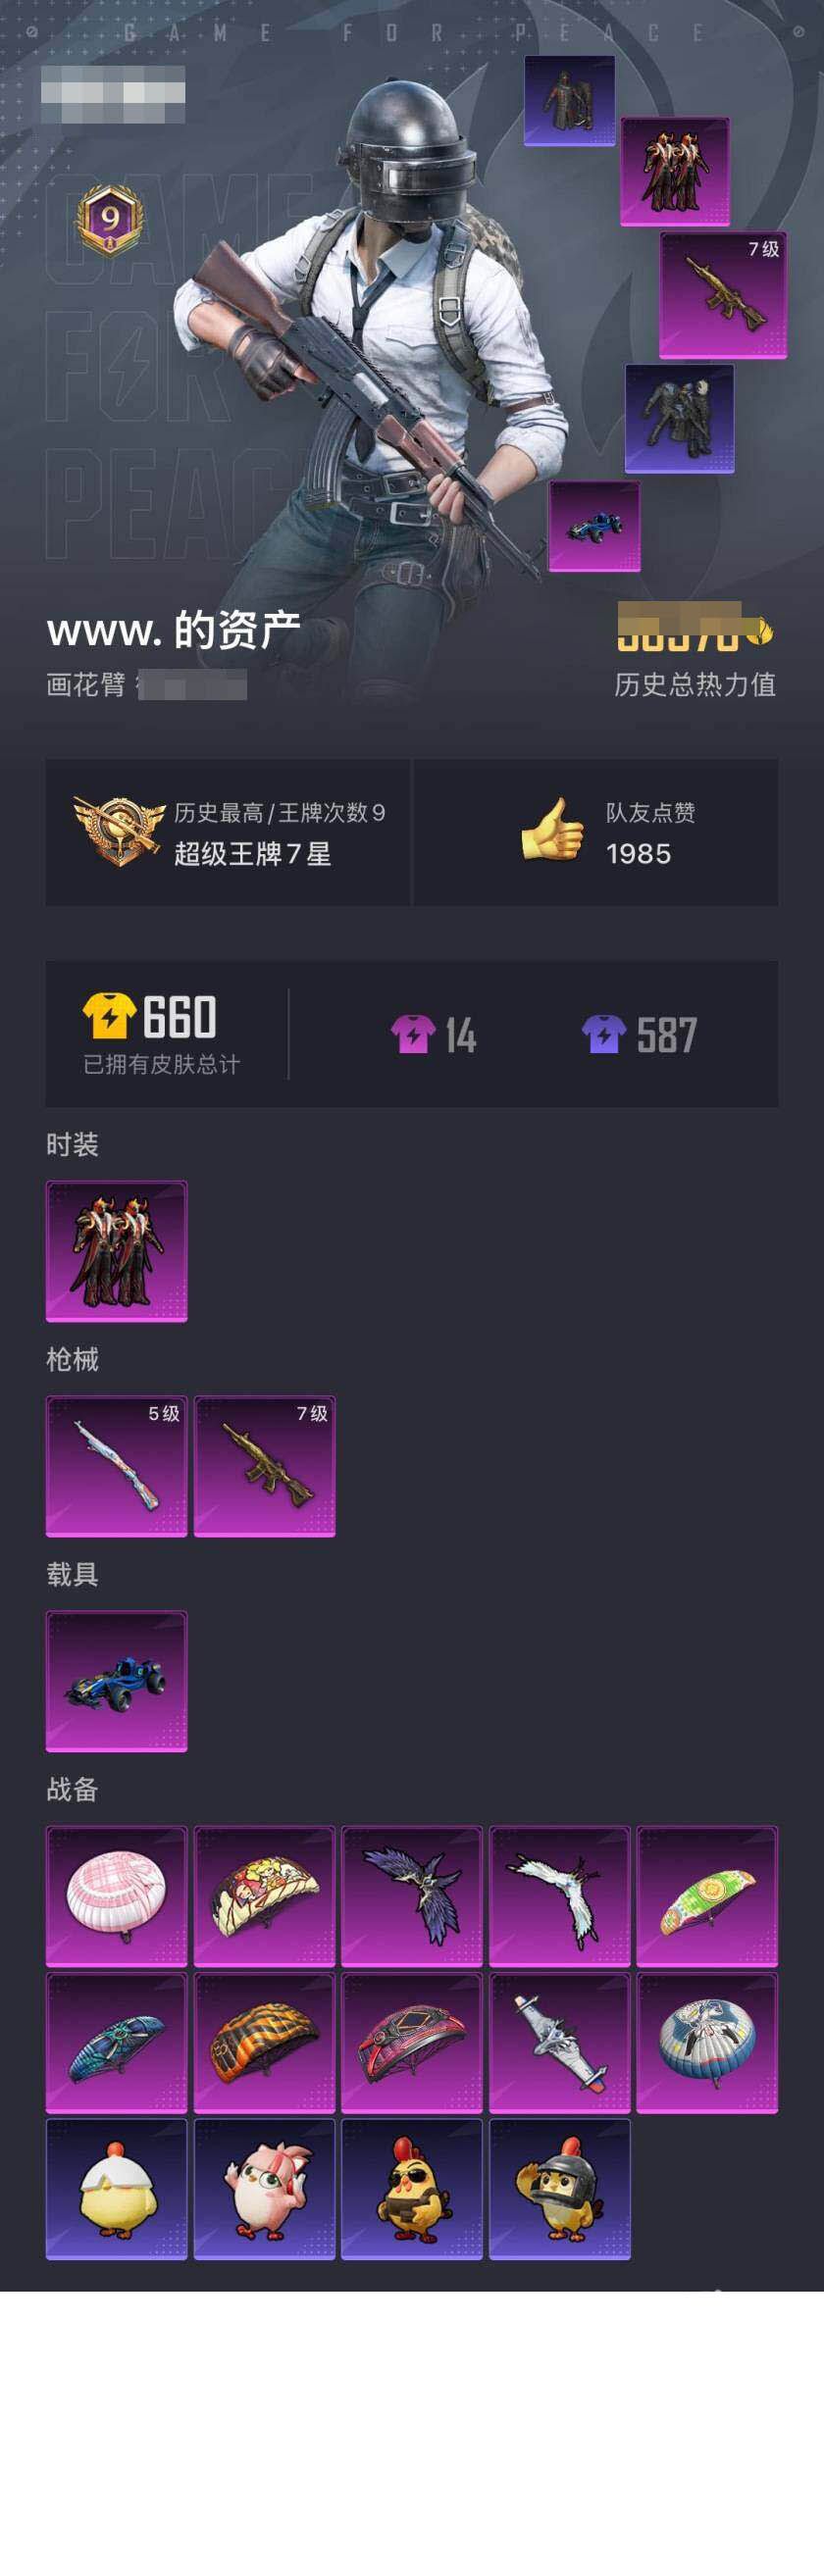Select the chick with sunglasses
Viewport: 824px width, 2576px height.
click(x=412, y=2189)
